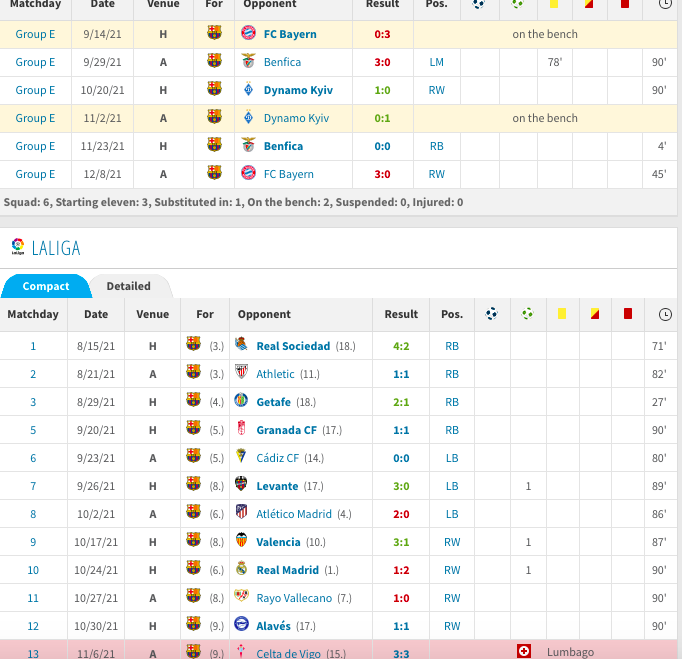
Task: Click the assist count in the Levante row
Action: pyautogui.click(x=528, y=486)
